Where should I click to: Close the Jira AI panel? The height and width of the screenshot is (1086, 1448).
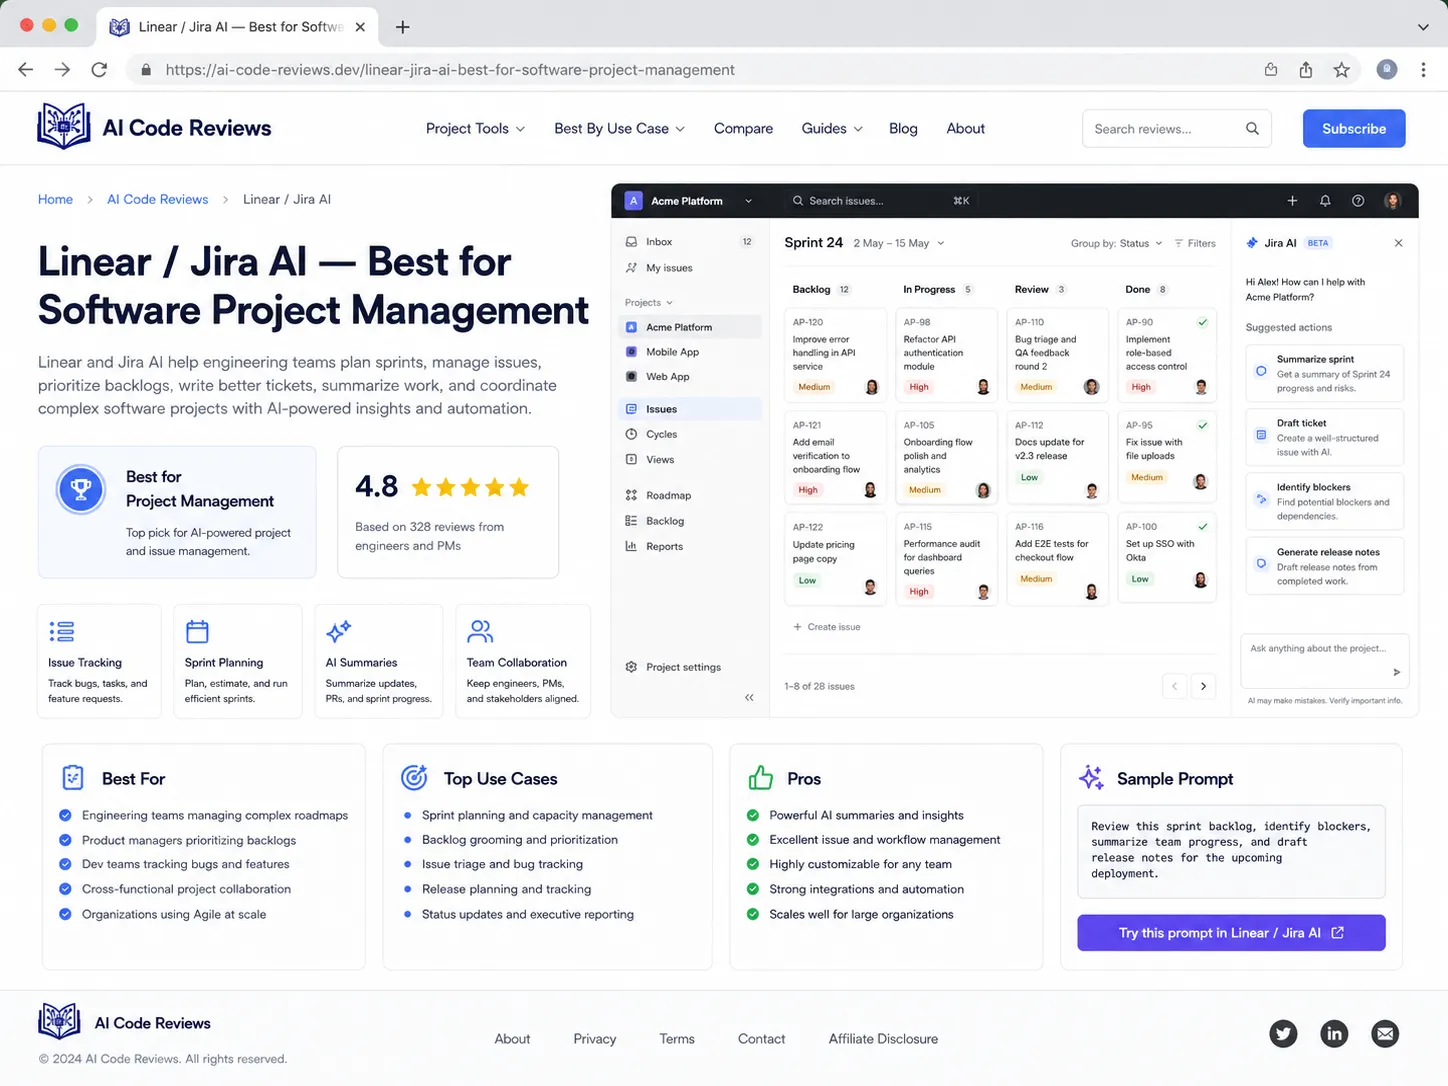(x=1398, y=243)
